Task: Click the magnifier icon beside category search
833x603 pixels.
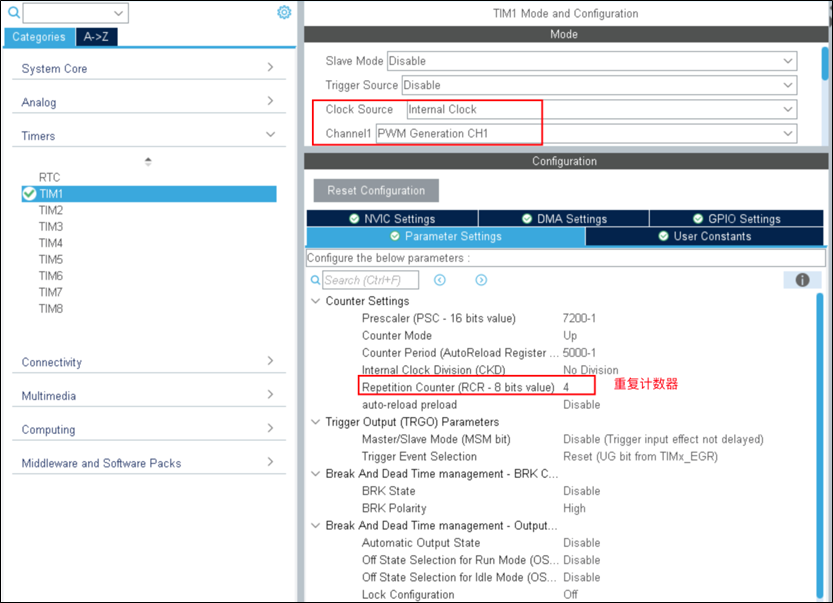Action: tap(13, 13)
